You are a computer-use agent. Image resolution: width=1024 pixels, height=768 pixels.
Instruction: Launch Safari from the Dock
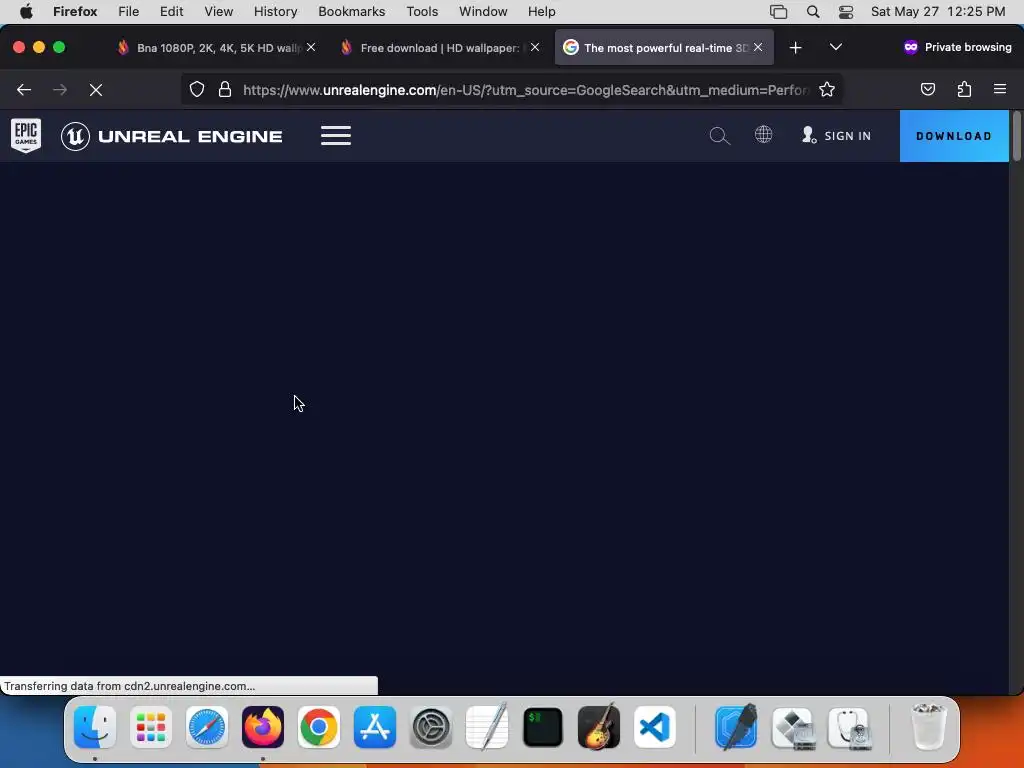[207, 727]
